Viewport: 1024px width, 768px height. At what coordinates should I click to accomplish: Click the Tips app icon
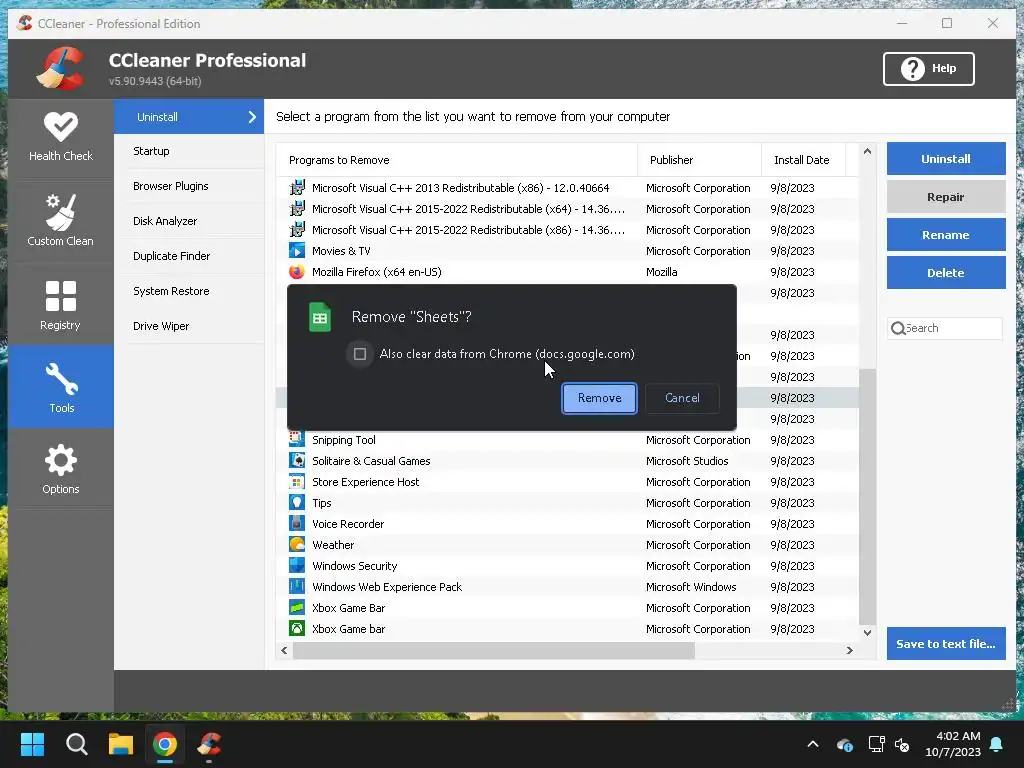click(x=297, y=503)
